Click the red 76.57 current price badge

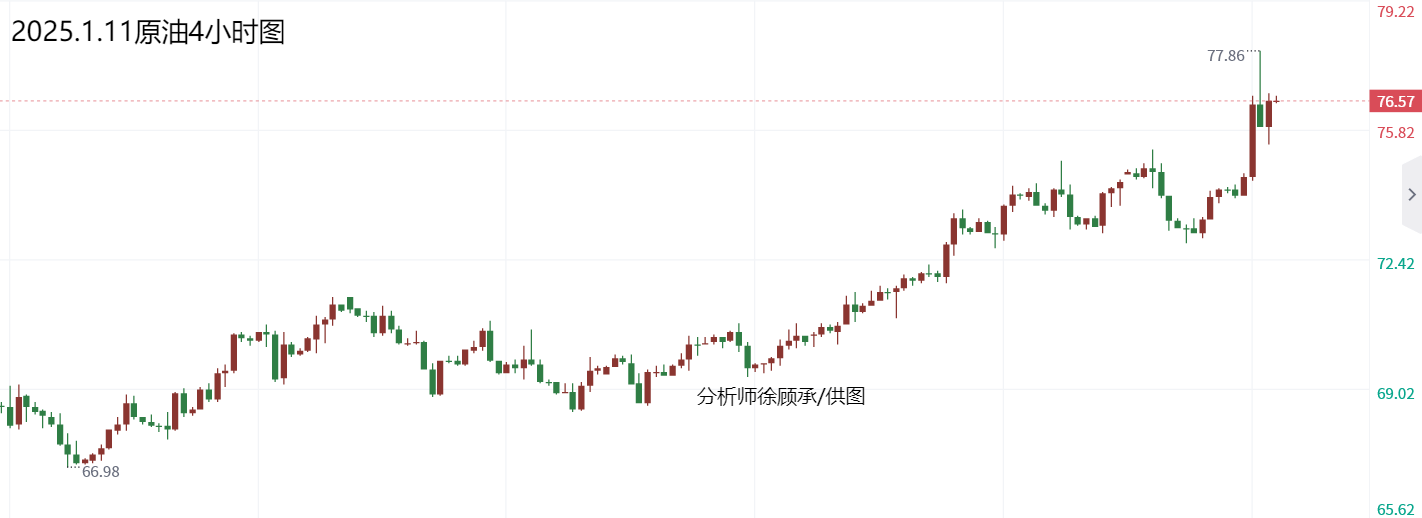click(1395, 101)
